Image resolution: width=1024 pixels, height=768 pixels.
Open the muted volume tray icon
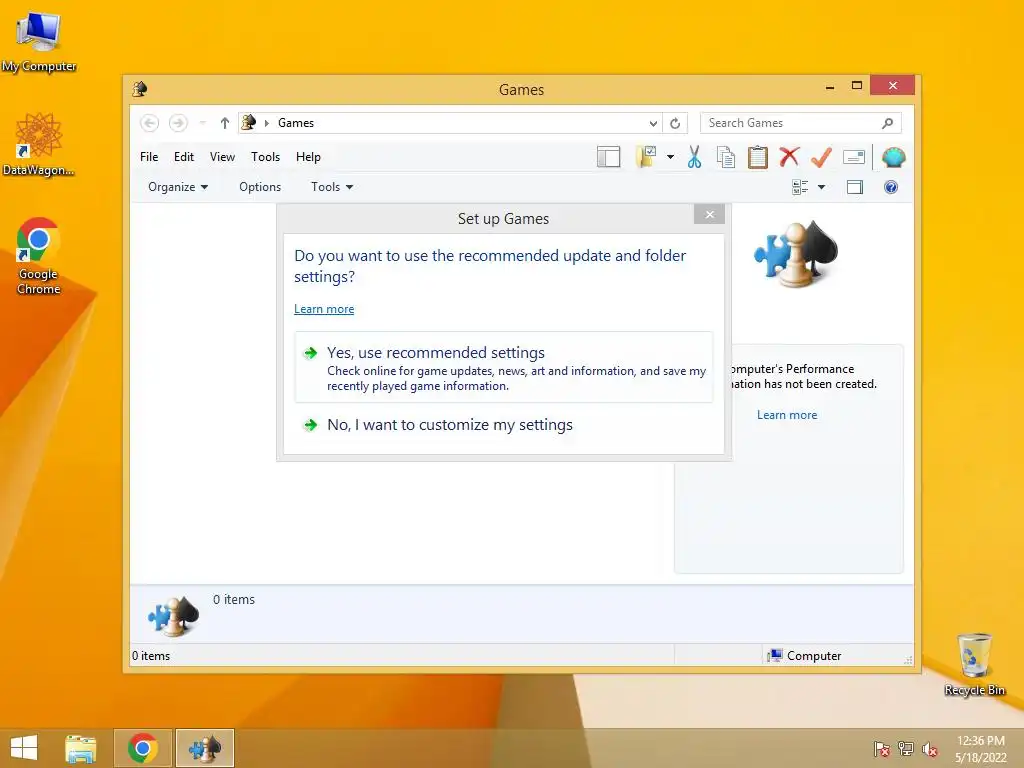click(x=929, y=748)
